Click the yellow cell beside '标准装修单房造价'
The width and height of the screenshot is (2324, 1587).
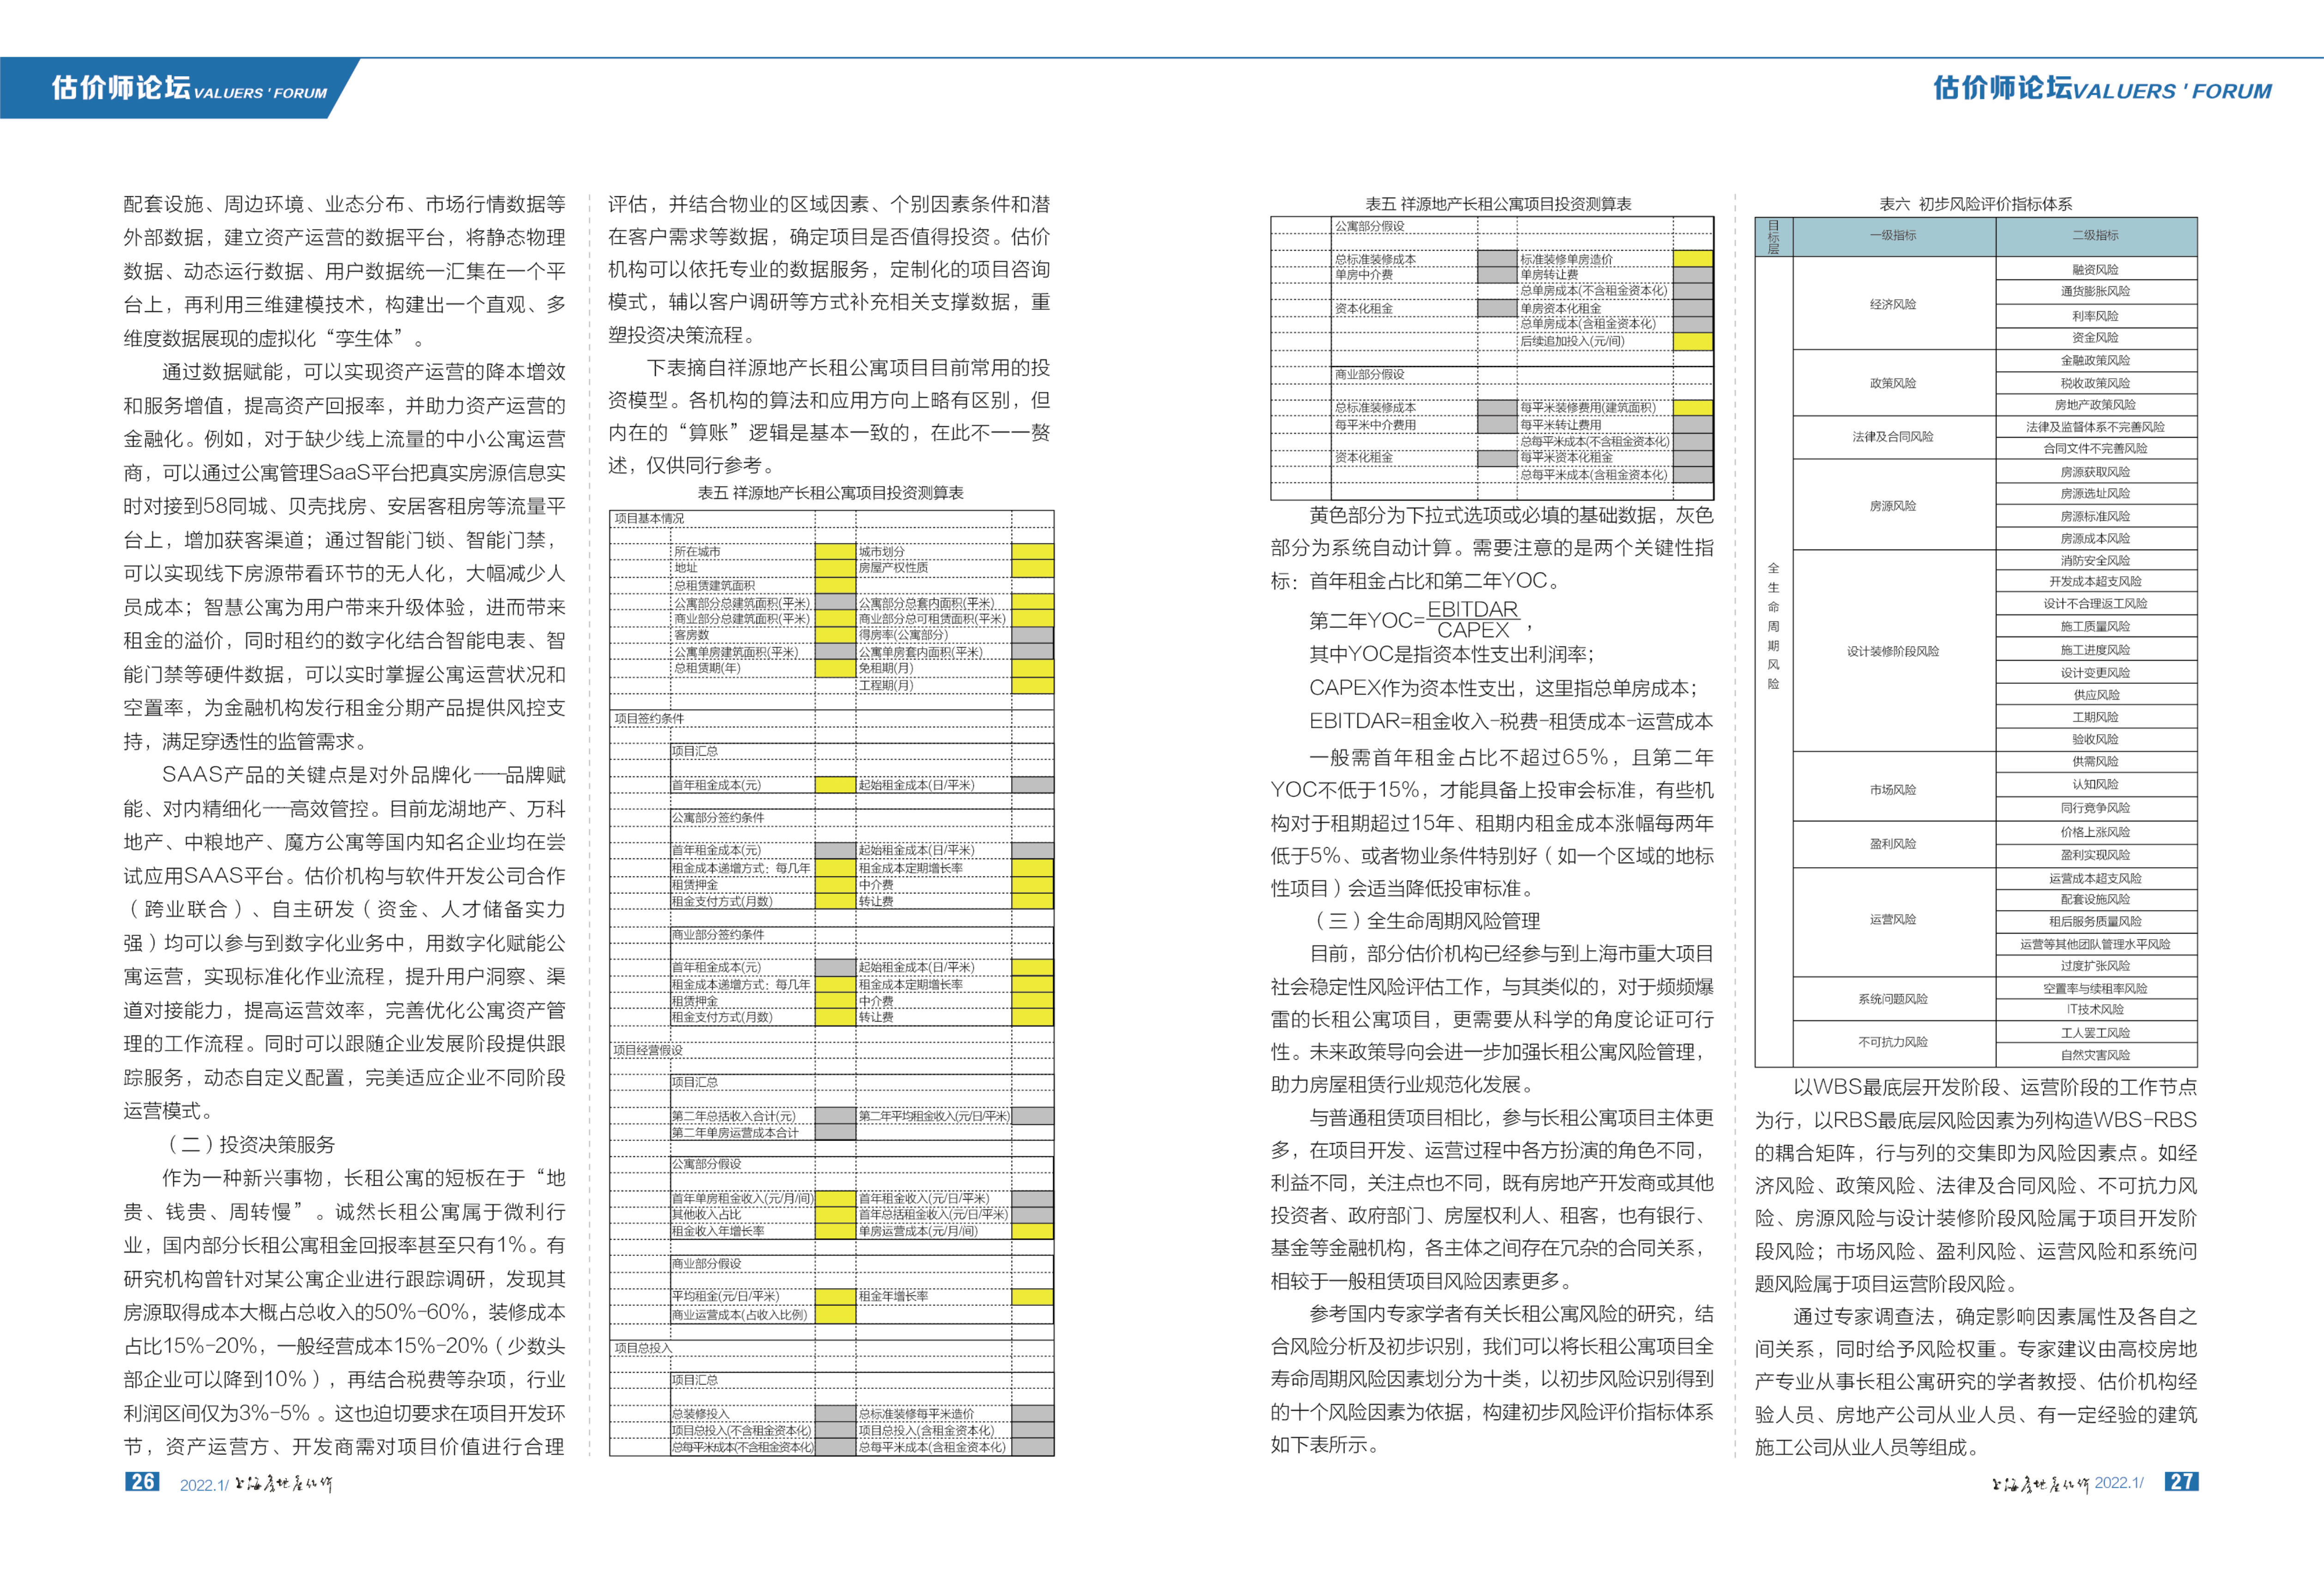(x=1693, y=259)
